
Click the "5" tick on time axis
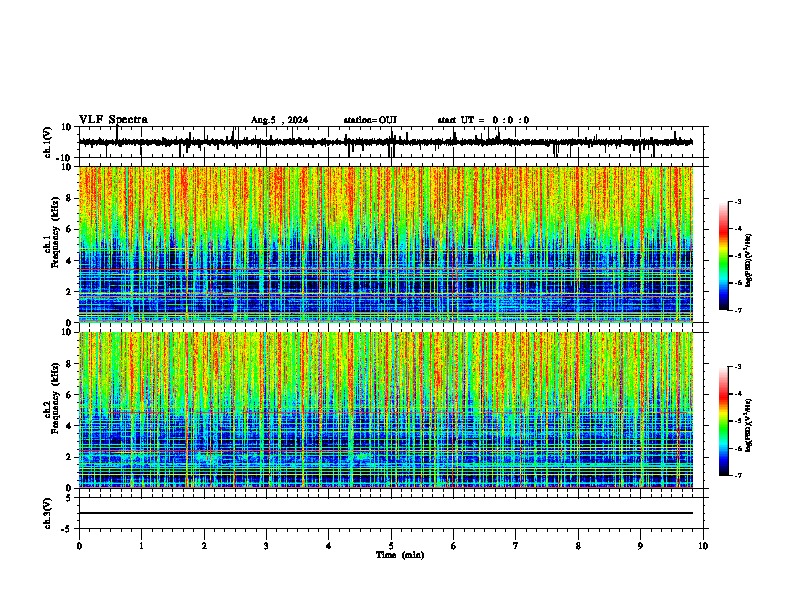click(x=391, y=546)
